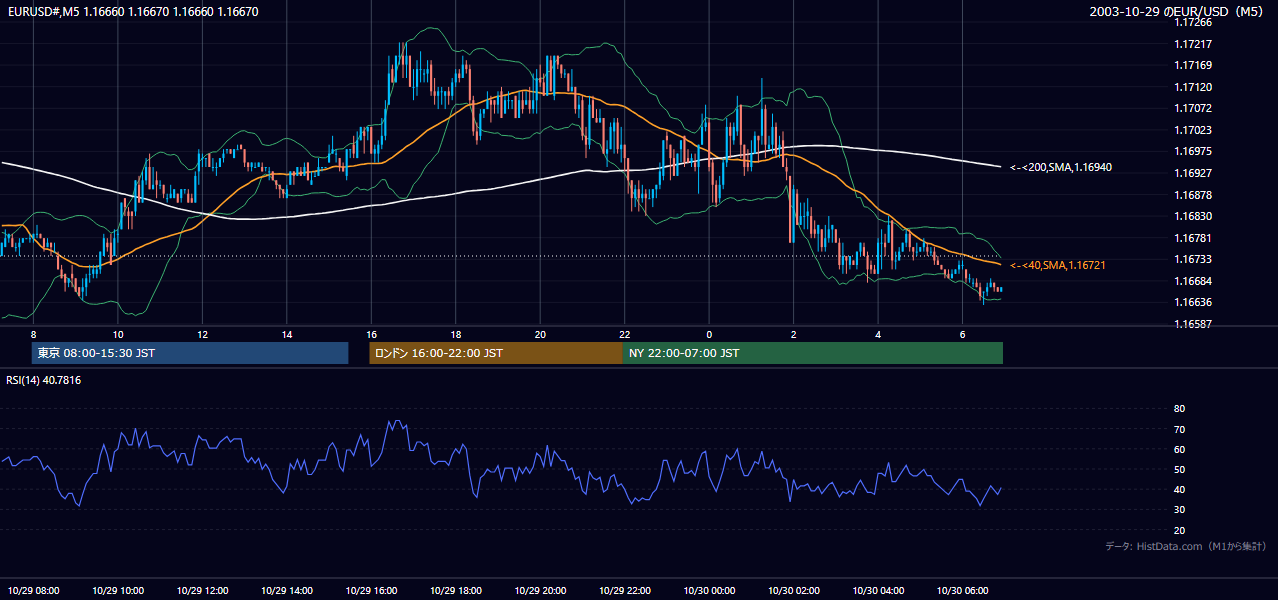The width and height of the screenshot is (1278, 600).
Task: Click price level 1.17266 on the price axis
Action: [x=1193, y=21]
